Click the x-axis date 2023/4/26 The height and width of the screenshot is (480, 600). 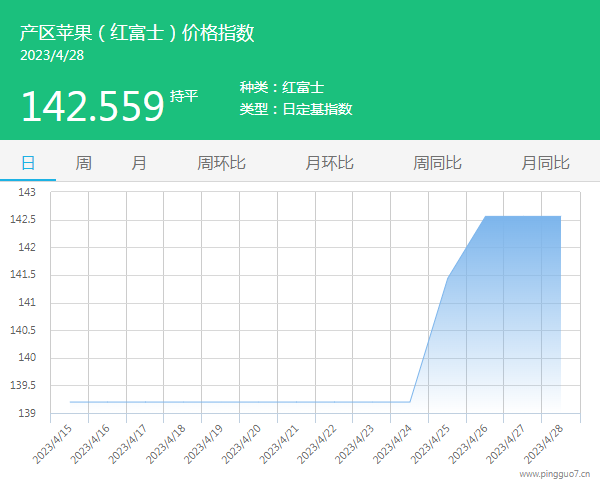coord(468,444)
